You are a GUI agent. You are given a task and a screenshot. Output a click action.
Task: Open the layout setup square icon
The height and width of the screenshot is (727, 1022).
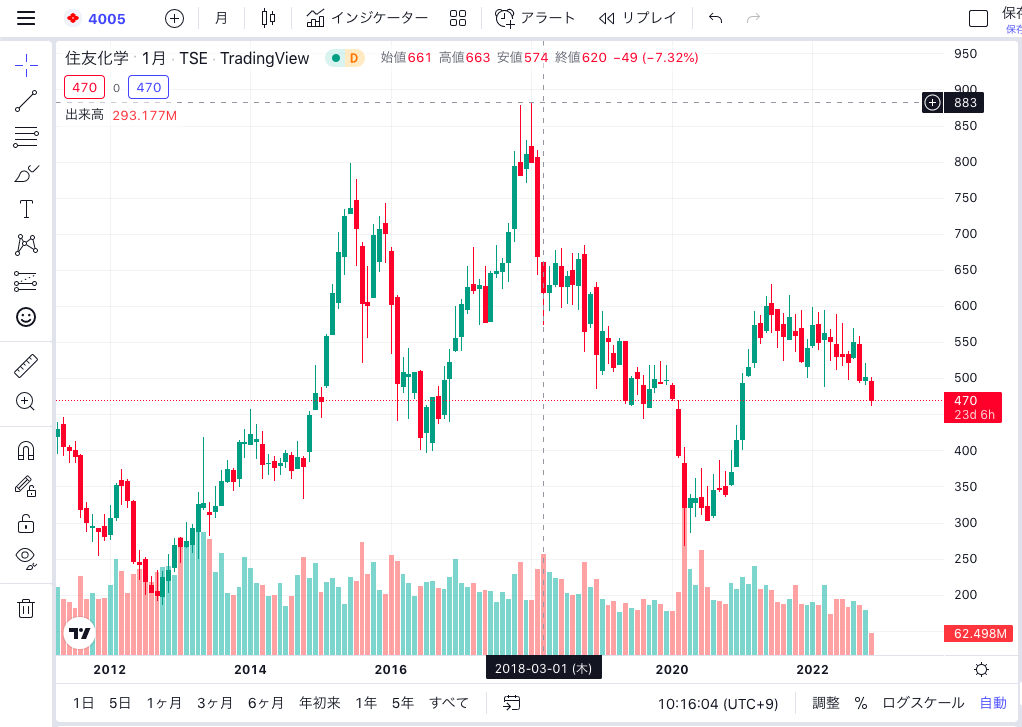[x=978, y=18]
